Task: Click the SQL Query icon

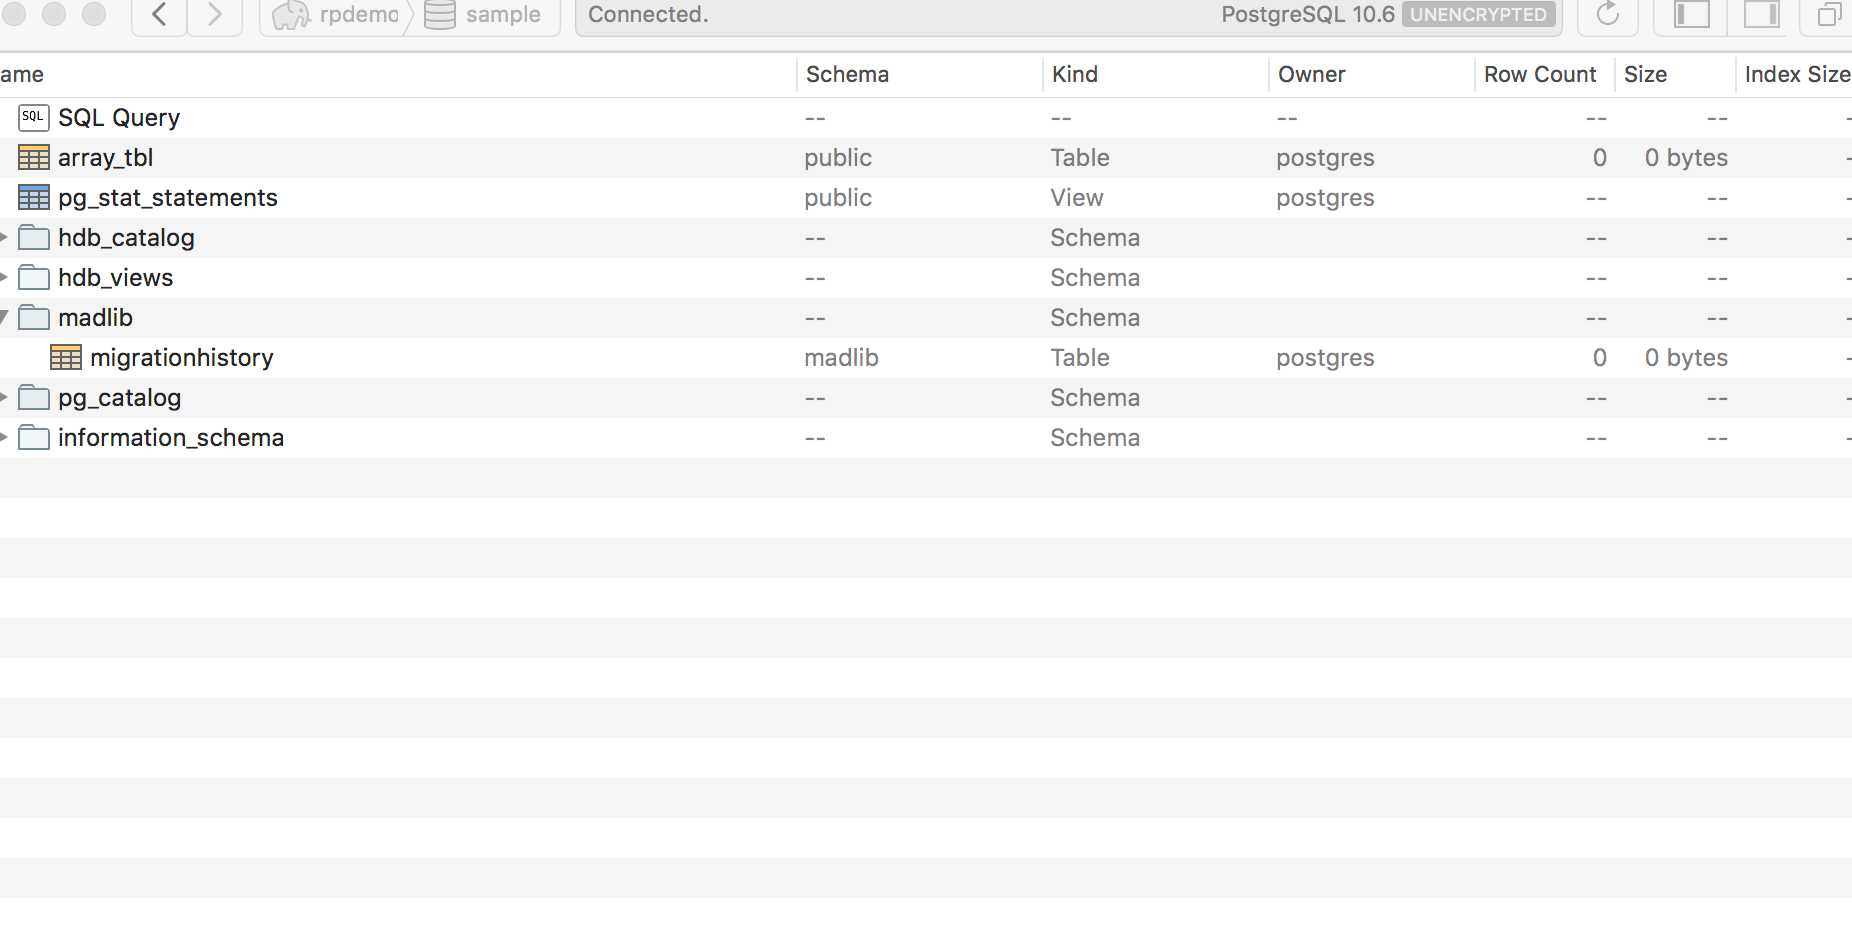Action: (34, 118)
